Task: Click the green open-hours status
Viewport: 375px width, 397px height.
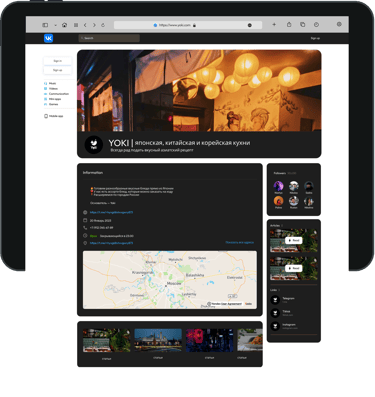Action: pos(93,236)
